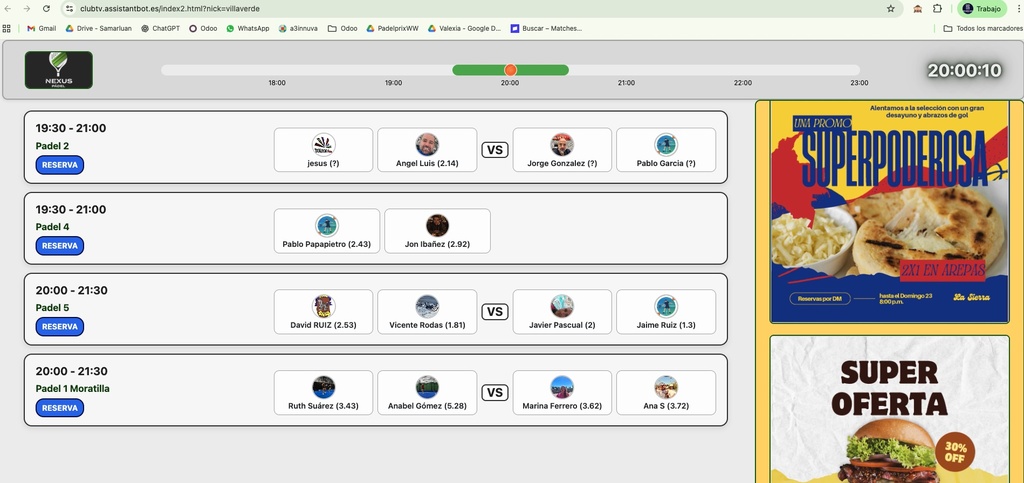Click Jon Ibañez profile picture
The image size is (1024, 483).
(437, 225)
